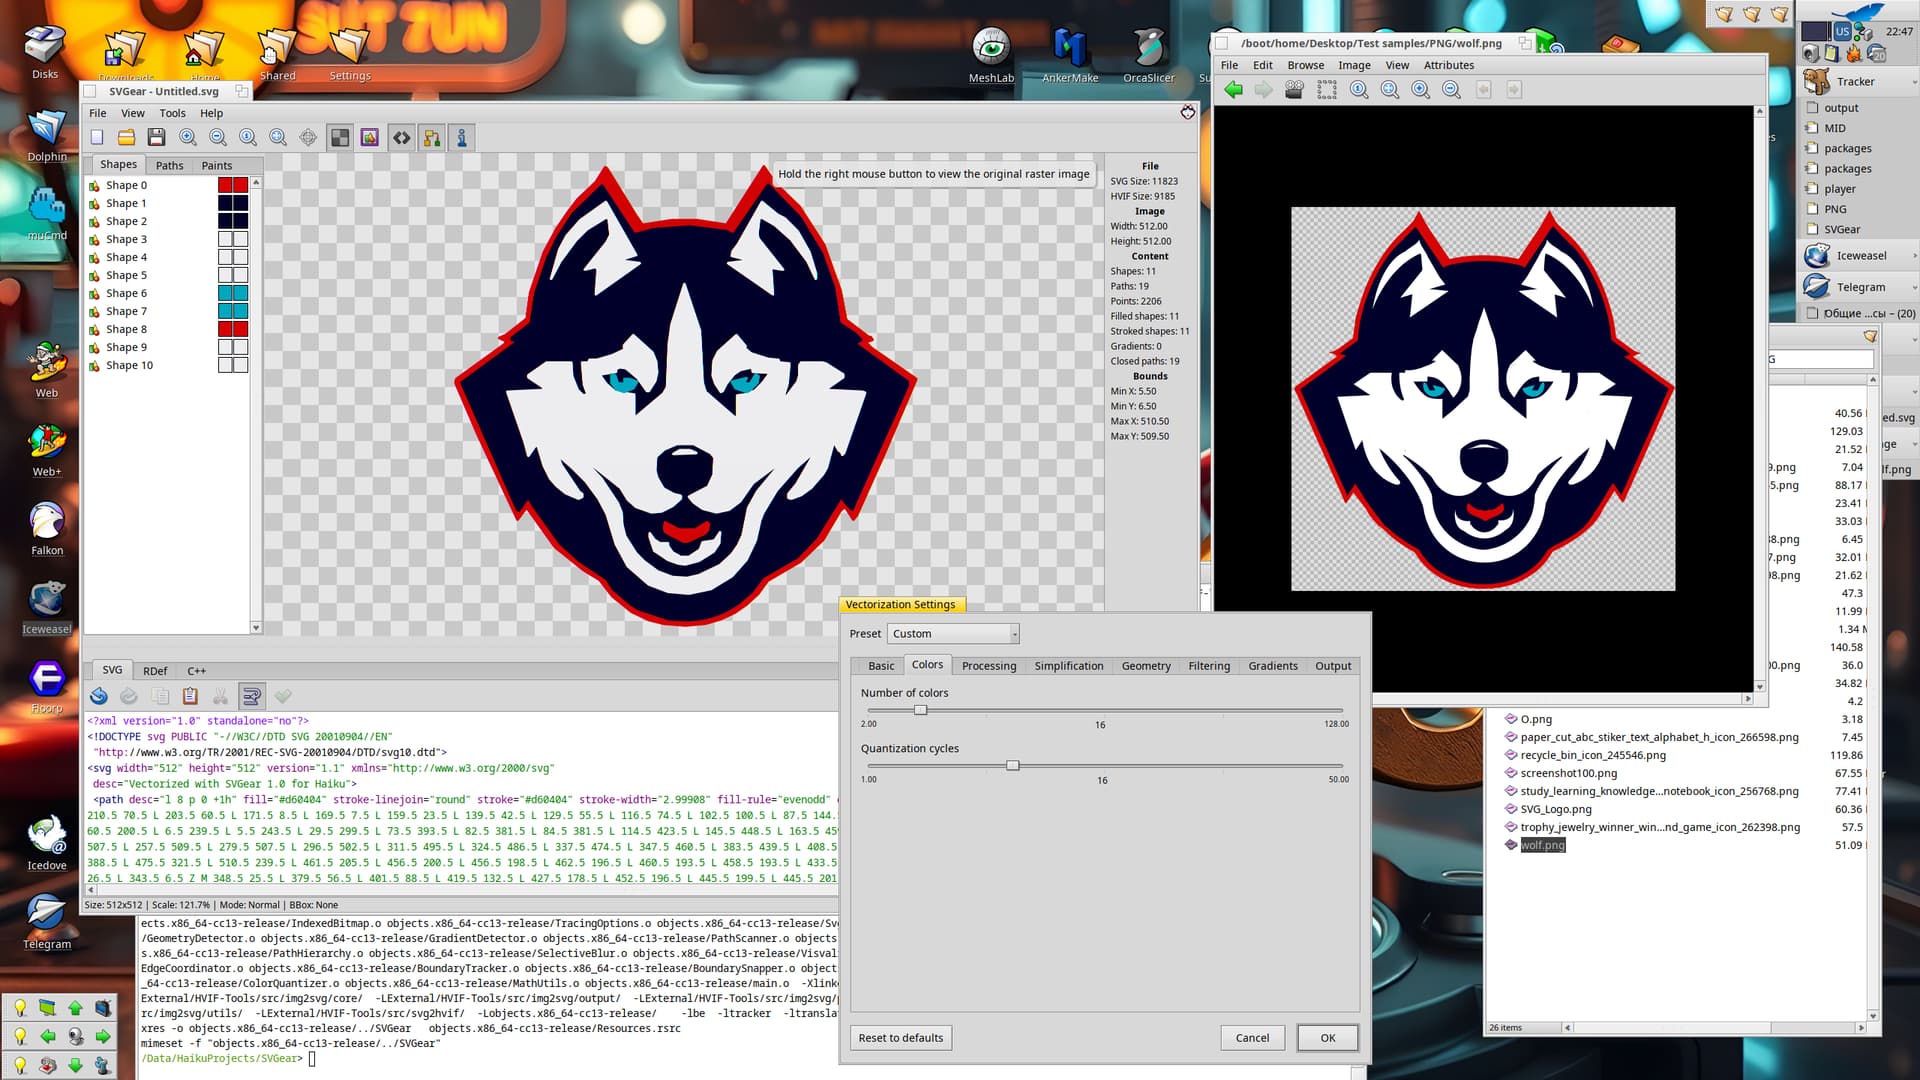Expand the Tracker entry in the Deskbar
1920x1080 pixels.
[x=1914, y=82]
